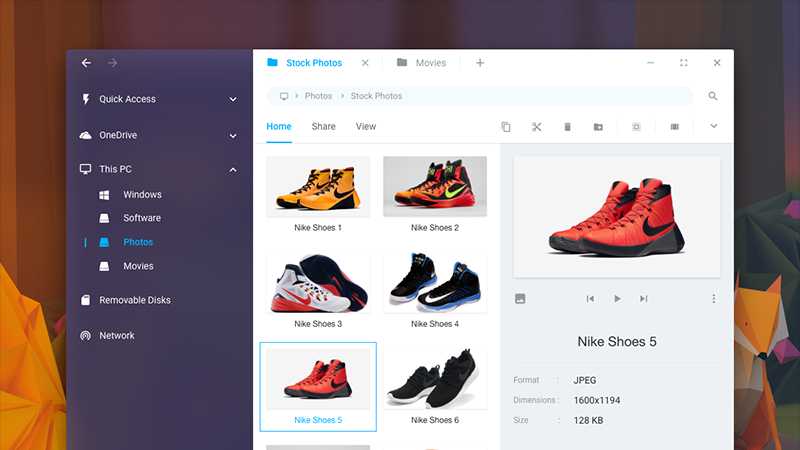The height and width of the screenshot is (450, 800).
Task: Expand the Quick Access section
Action: tap(233, 99)
